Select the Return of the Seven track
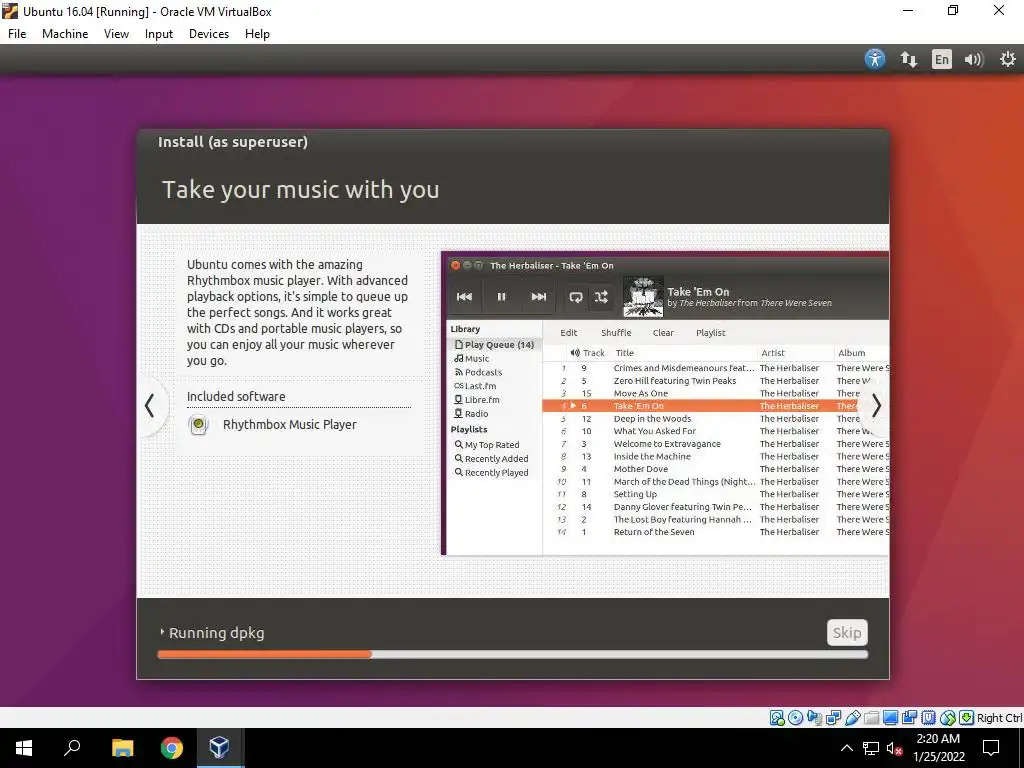 click(654, 532)
